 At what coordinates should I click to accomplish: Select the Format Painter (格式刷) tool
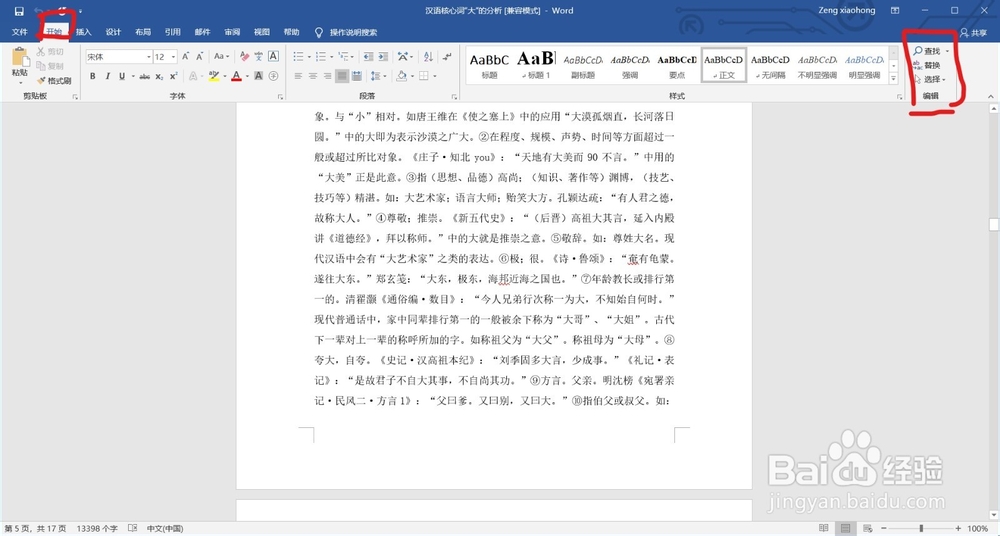[54, 81]
